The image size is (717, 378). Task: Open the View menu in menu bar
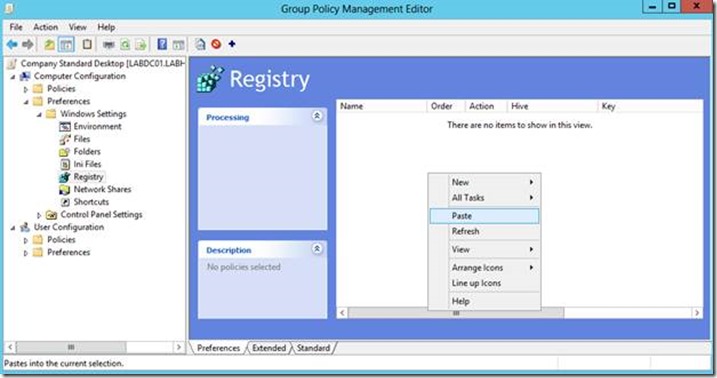pyautogui.click(x=77, y=27)
